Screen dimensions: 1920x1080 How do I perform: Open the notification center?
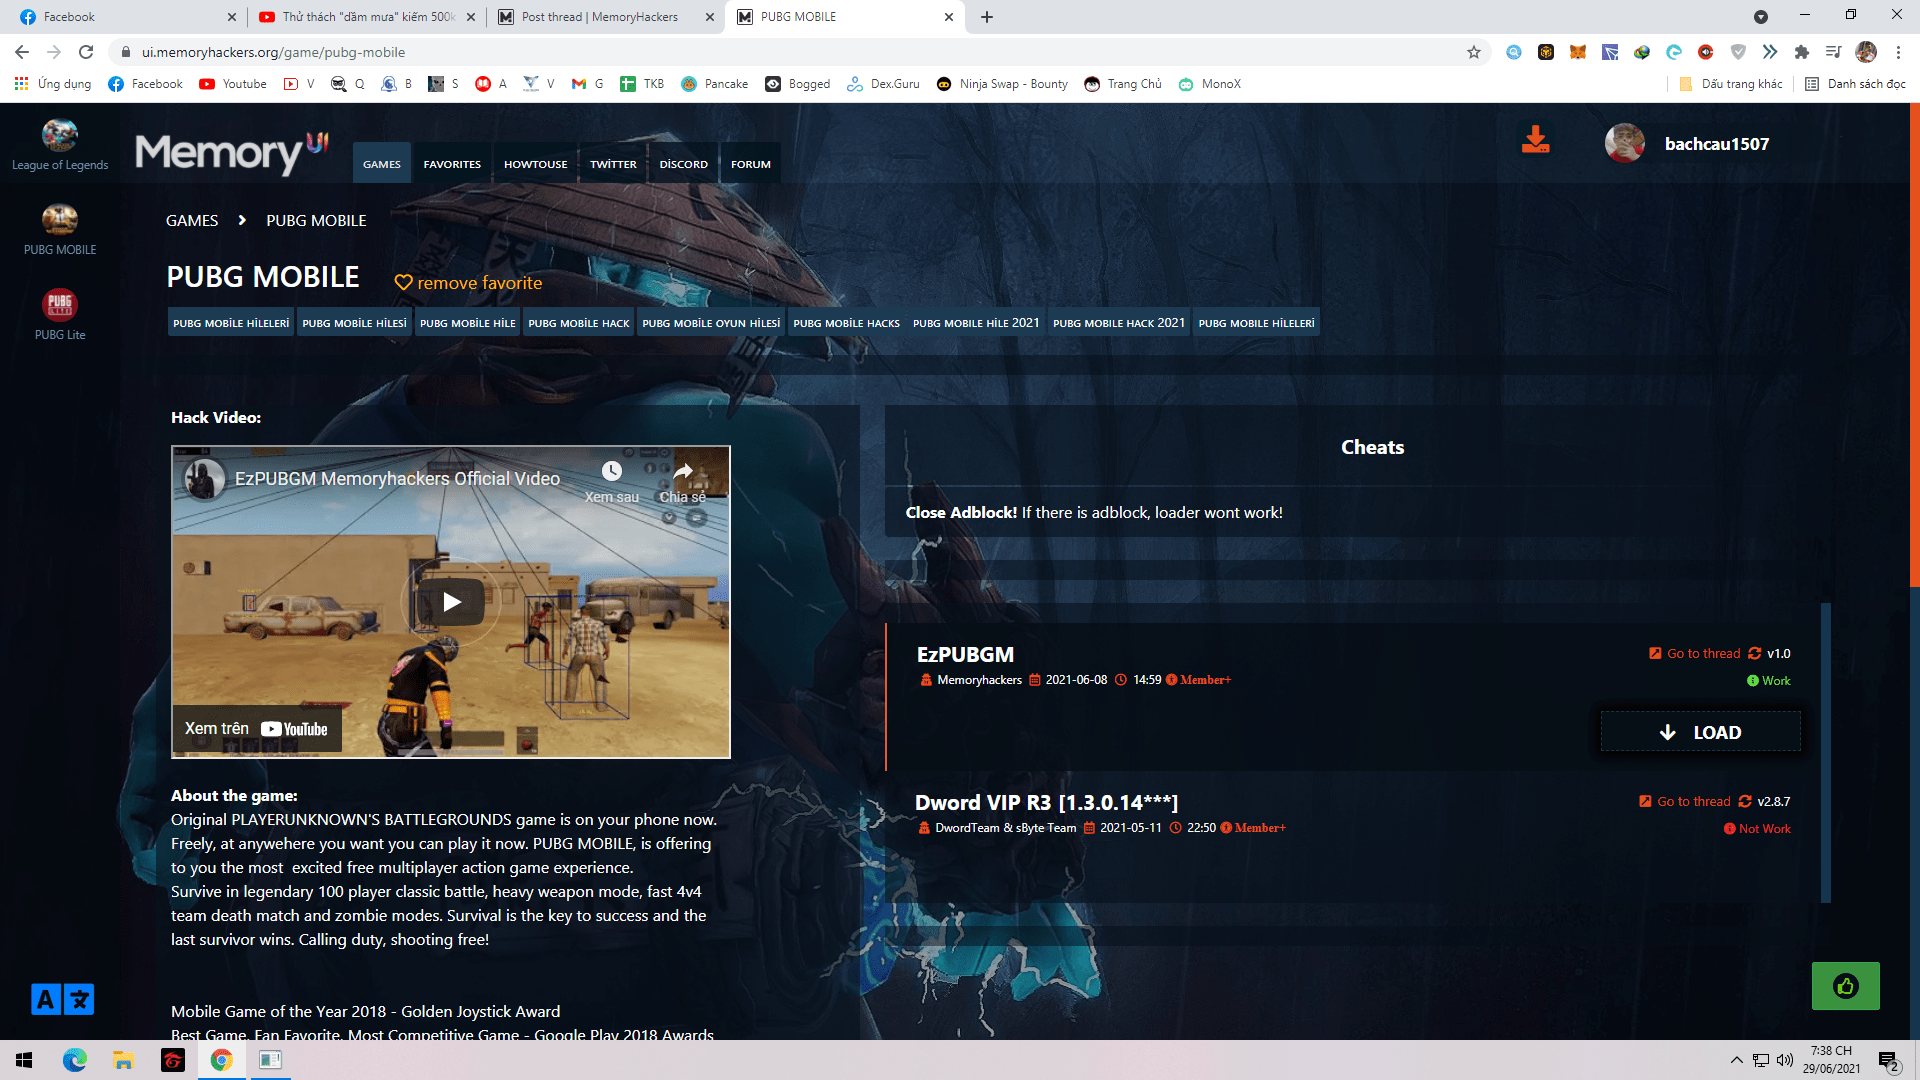tap(1889, 1060)
